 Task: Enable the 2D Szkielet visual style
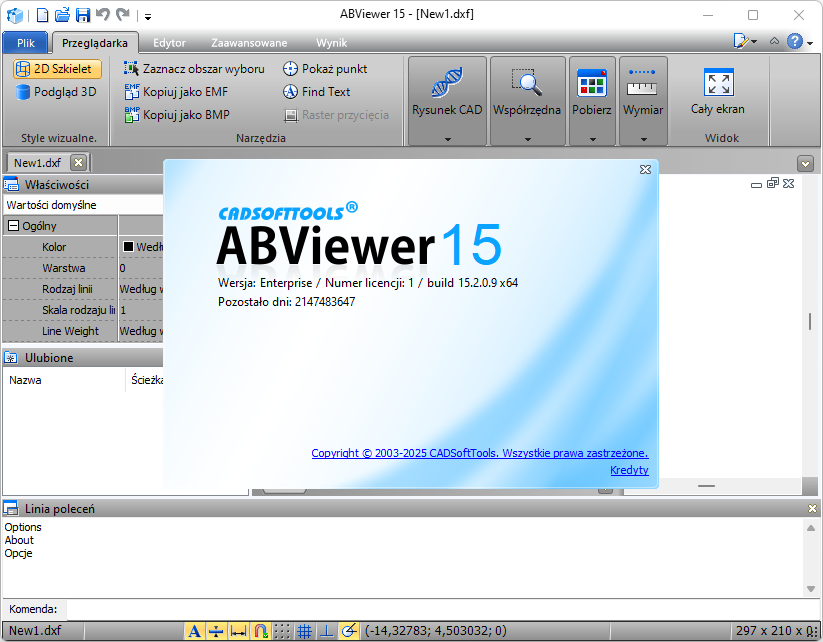[x=57, y=69]
